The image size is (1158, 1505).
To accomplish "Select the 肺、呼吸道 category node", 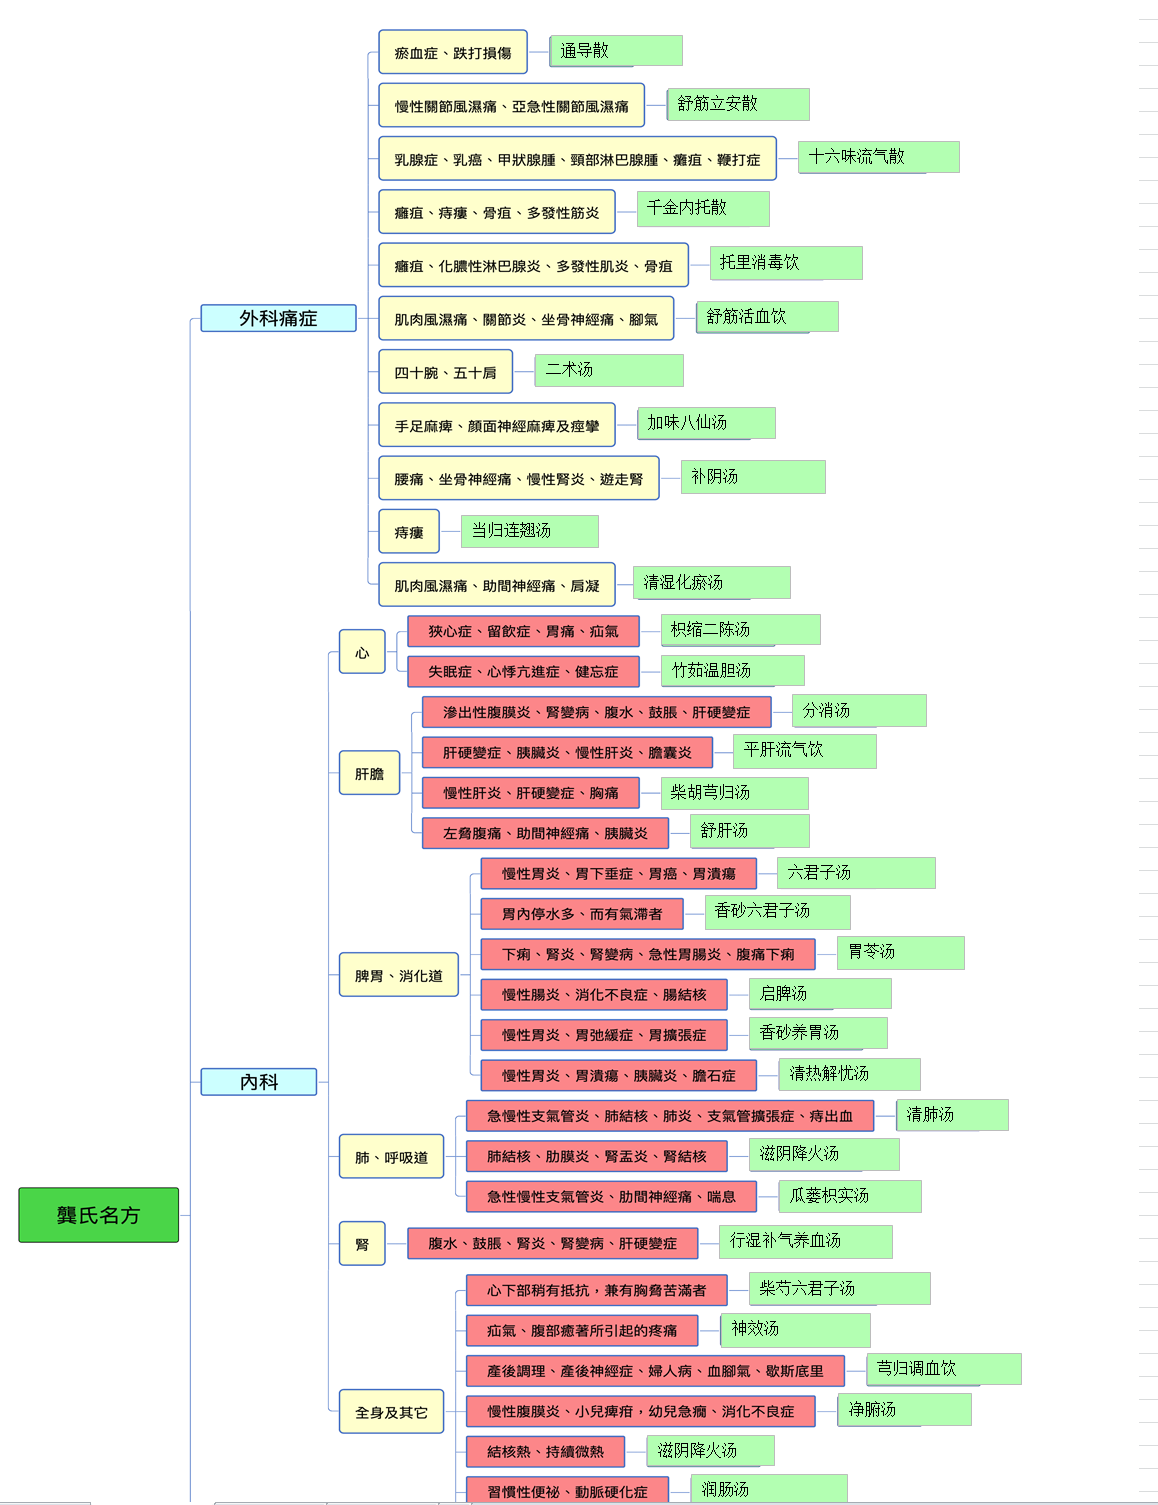I will pyautogui.click(x=391, y=1157).
